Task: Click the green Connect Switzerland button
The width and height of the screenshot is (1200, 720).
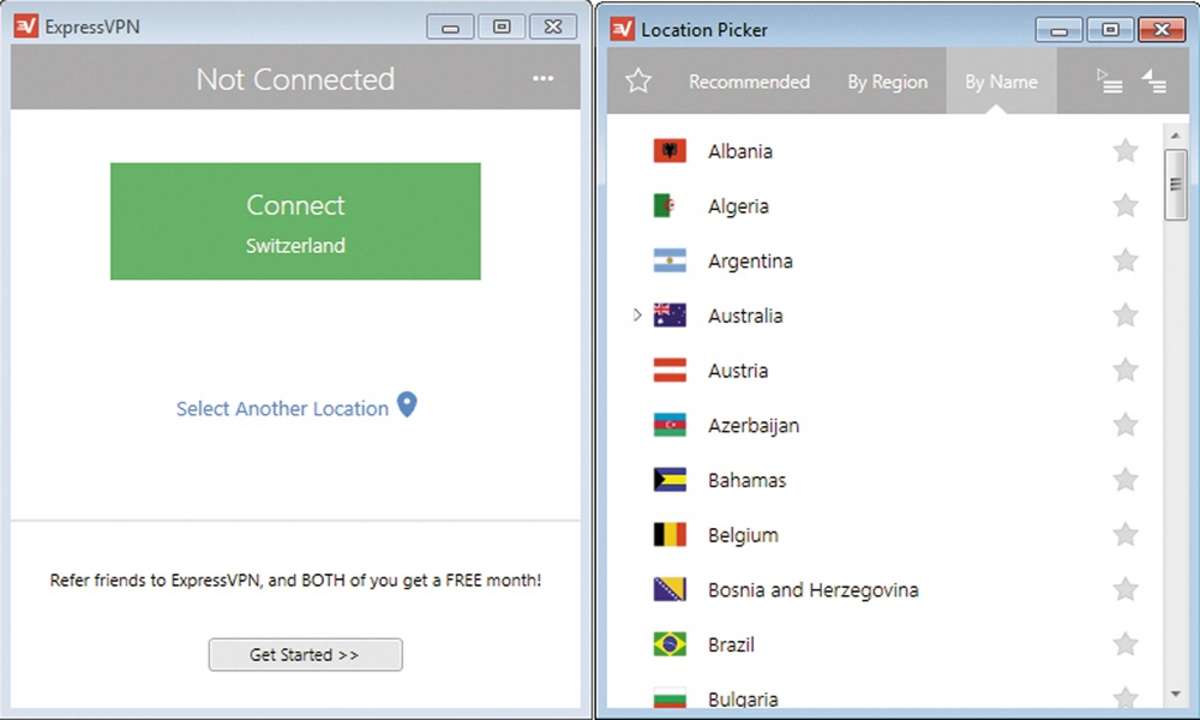Action: click(x=295, y=221)
